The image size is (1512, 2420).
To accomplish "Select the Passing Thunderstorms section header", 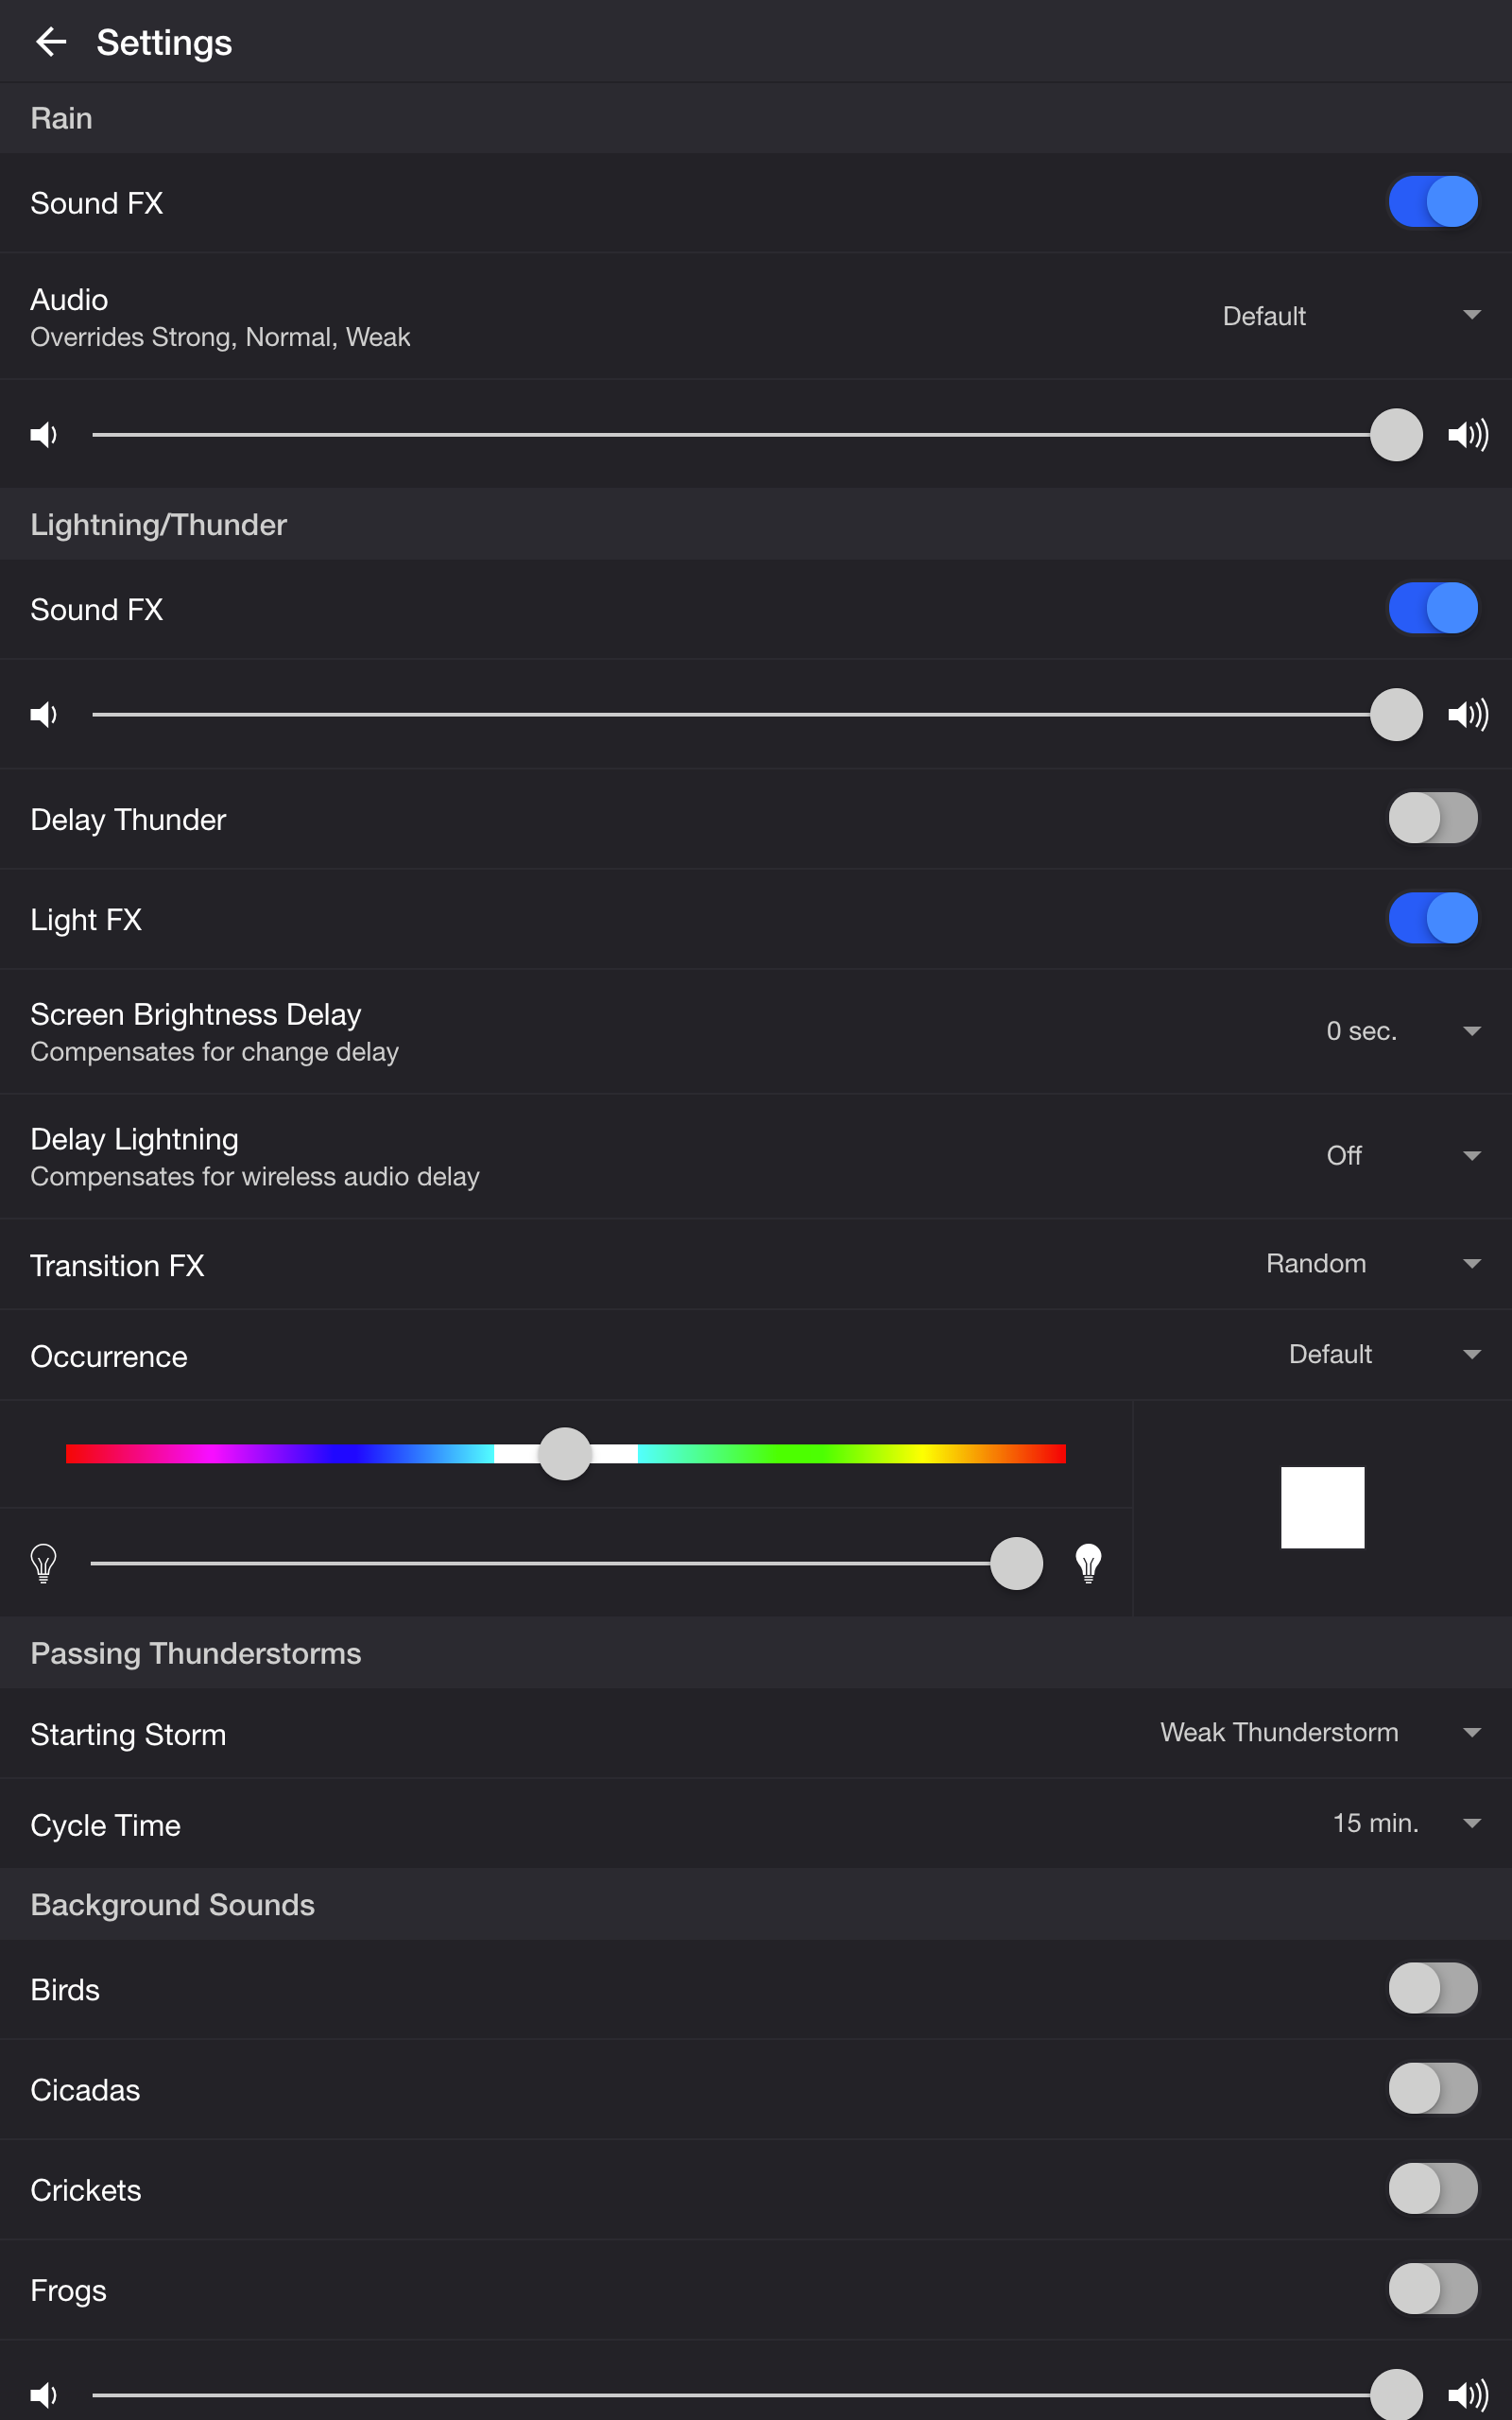I will point(195,1653).
